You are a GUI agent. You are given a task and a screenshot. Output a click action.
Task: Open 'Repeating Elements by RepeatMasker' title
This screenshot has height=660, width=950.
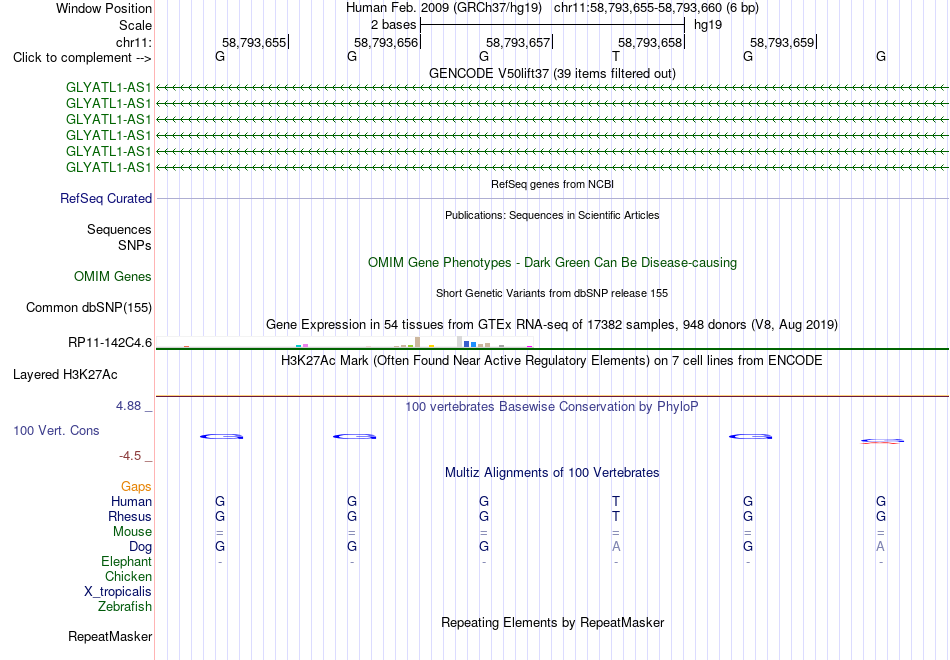(x=553, y=622)
